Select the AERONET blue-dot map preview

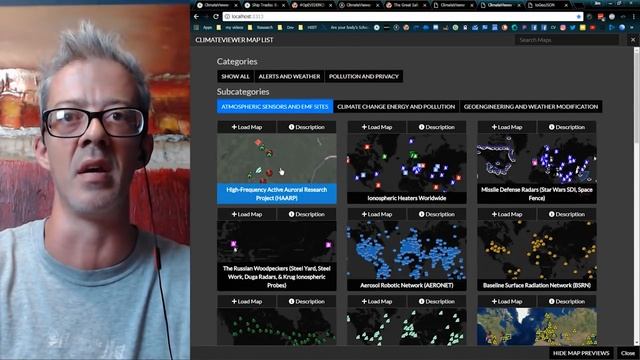point(407,250)
